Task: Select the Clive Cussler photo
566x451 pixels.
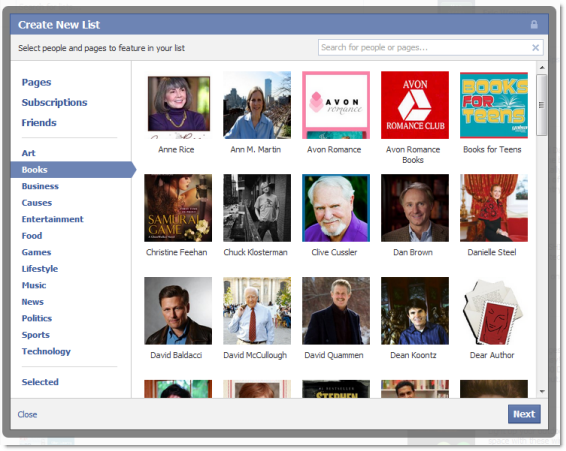Action: (x=336, y=208)
